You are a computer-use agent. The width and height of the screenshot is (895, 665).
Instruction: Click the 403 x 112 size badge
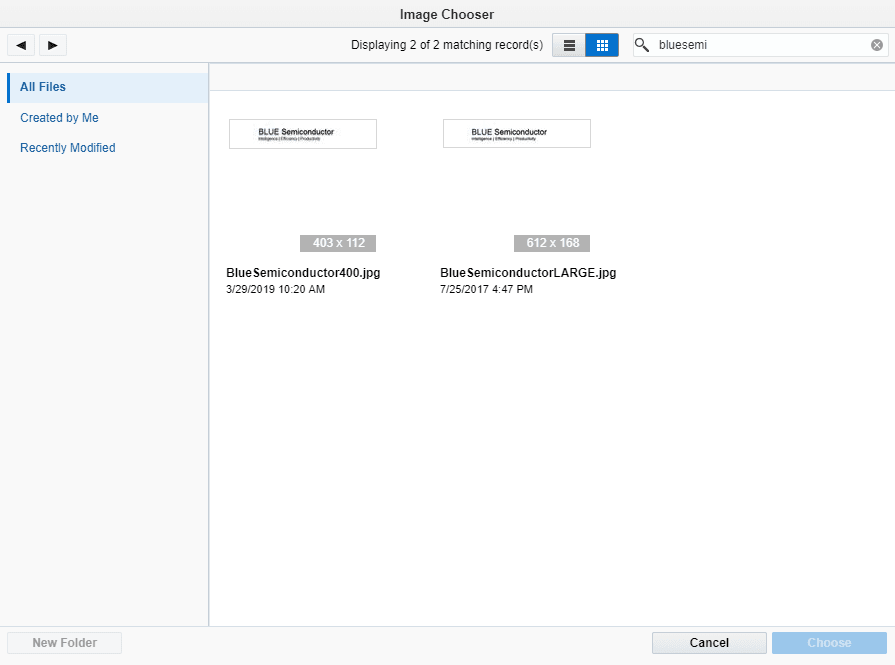click(x=338, y=243)
